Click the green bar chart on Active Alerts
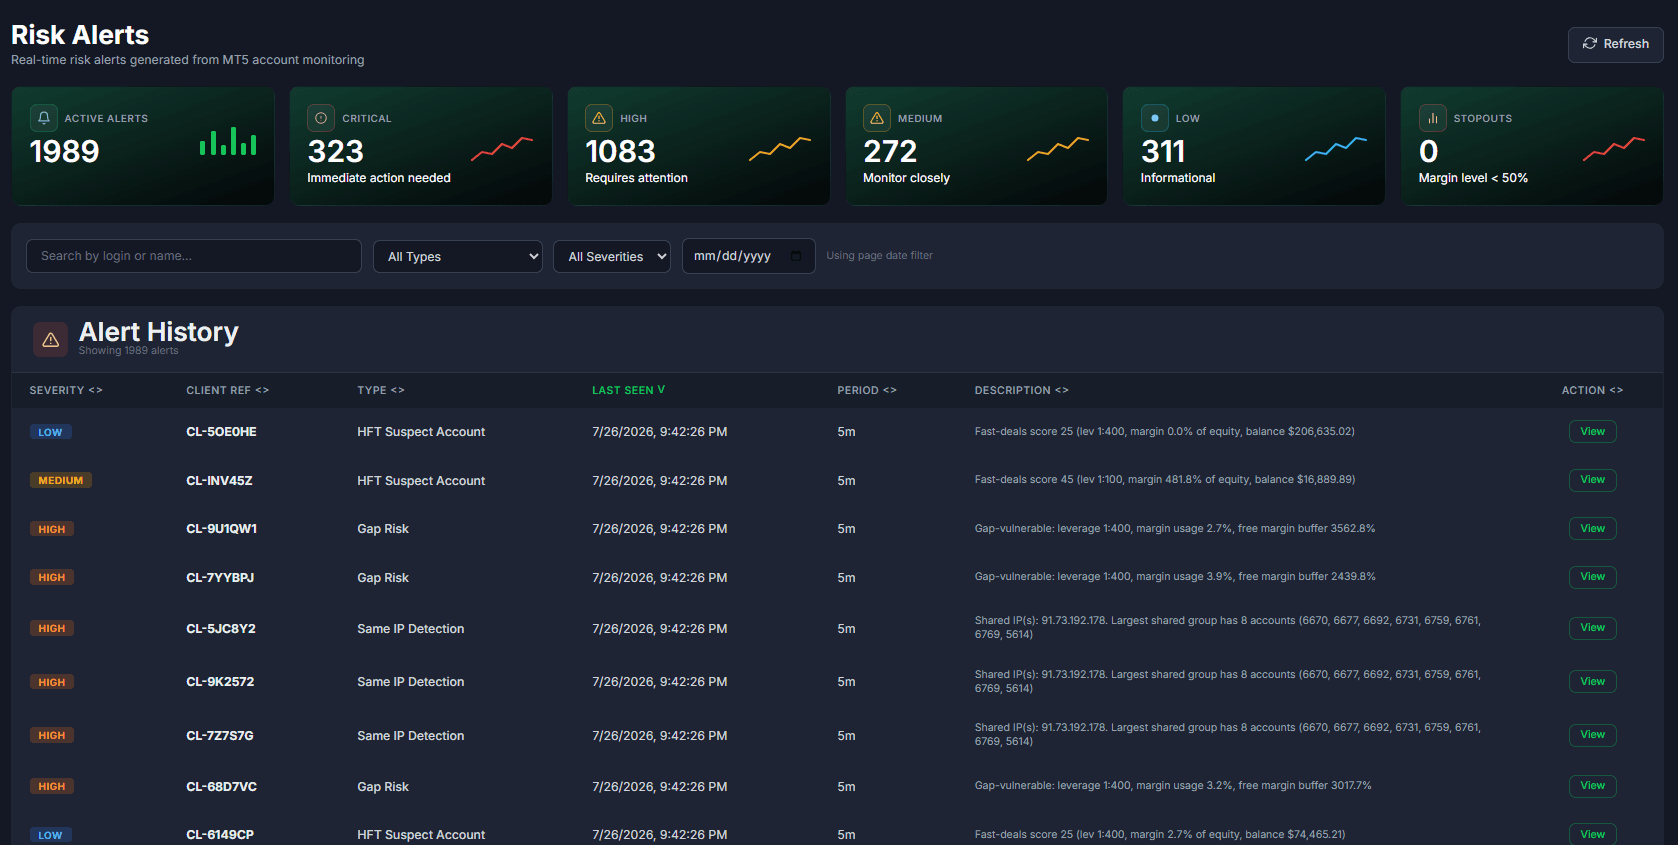 tap(228, 141)
